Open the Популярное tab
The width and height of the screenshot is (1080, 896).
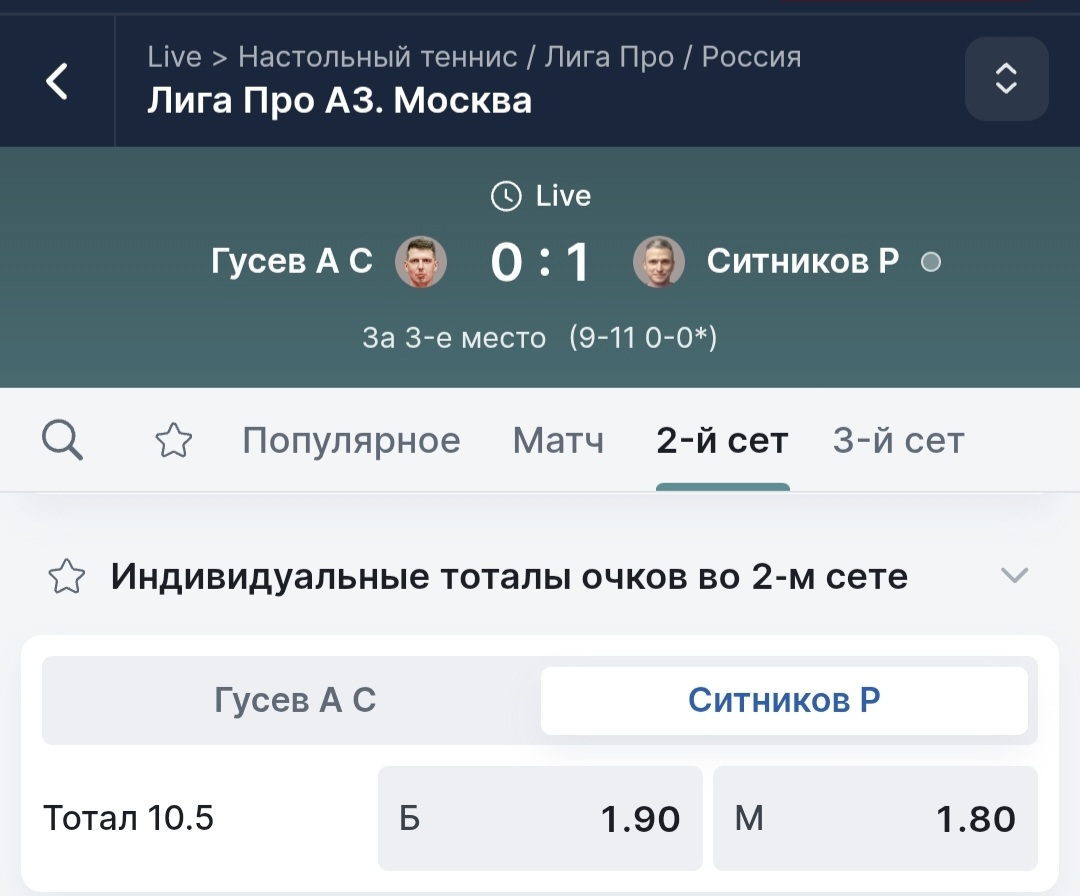coord(351,440)
